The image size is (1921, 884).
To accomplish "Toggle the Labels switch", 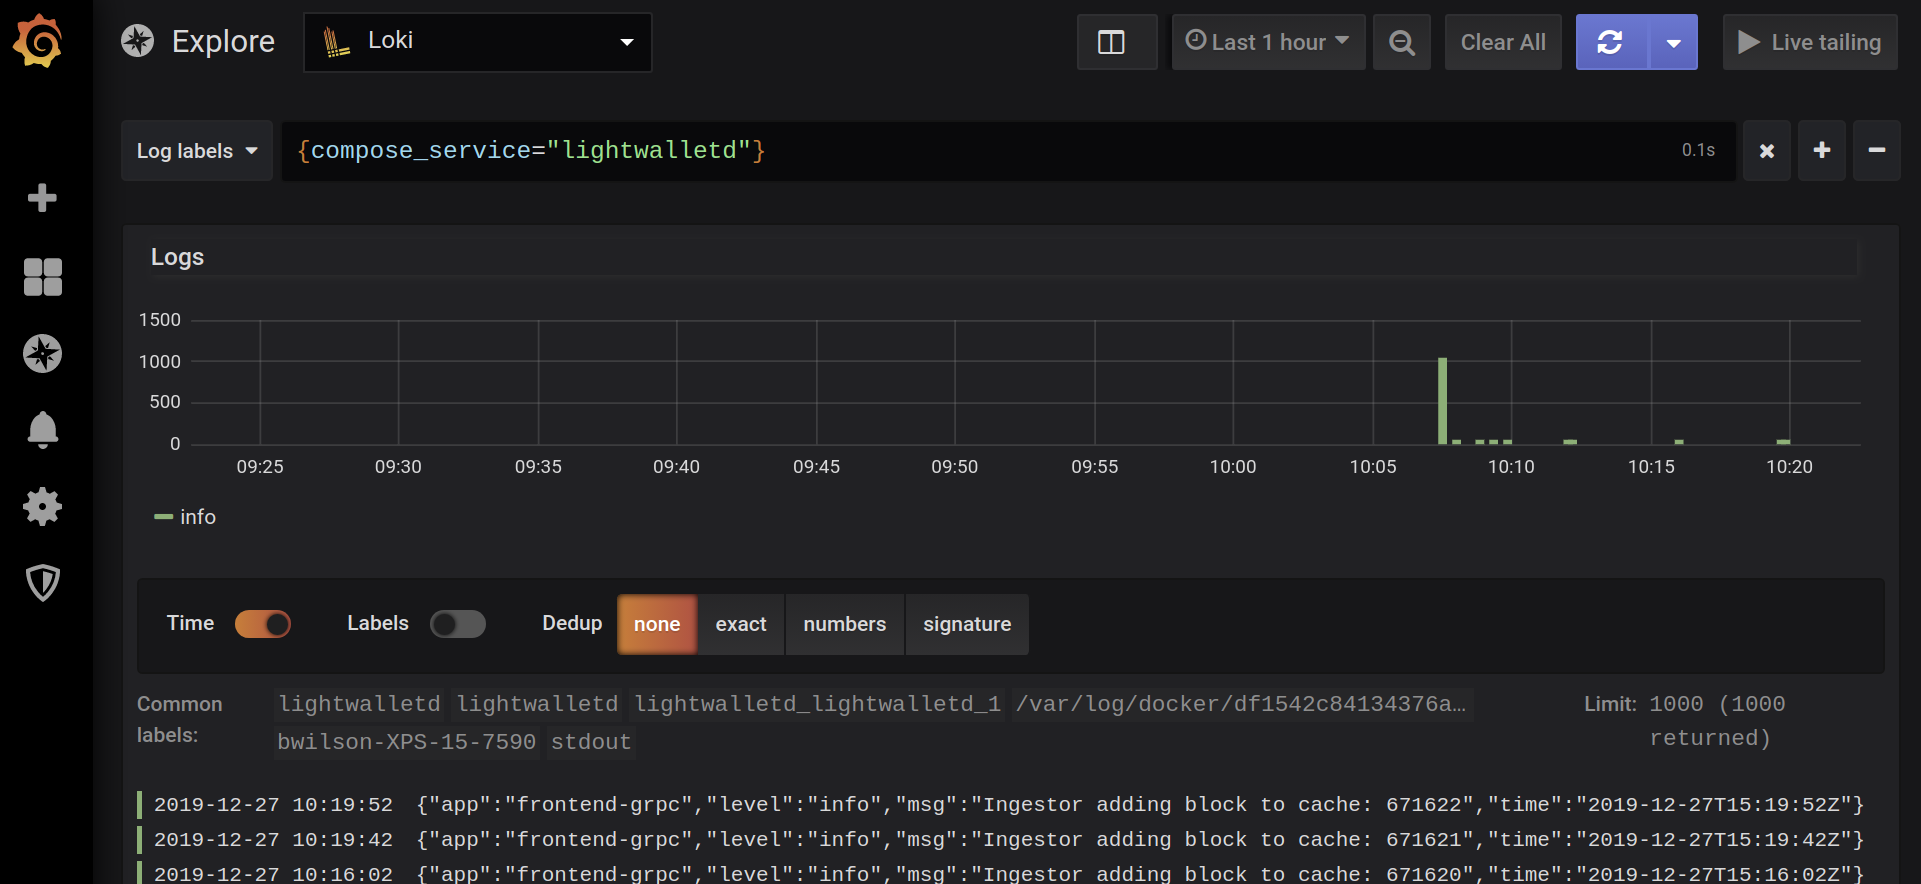I will 458,624.
